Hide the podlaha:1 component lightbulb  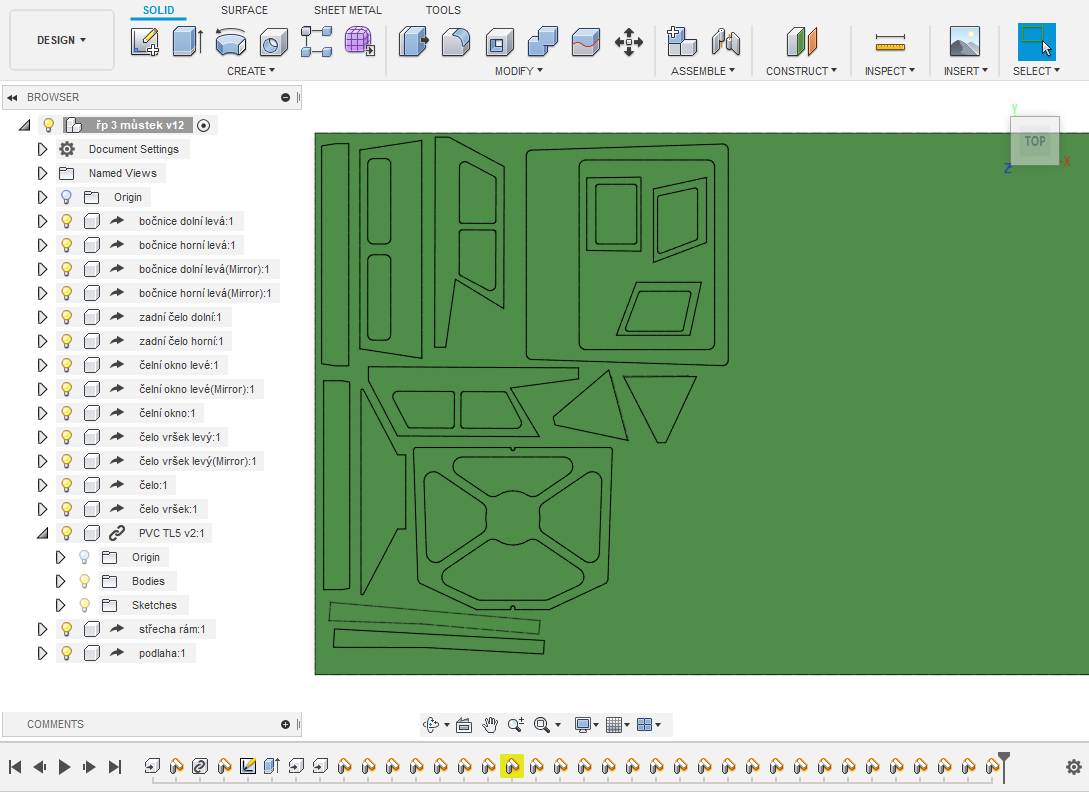[x=67, y=653]
